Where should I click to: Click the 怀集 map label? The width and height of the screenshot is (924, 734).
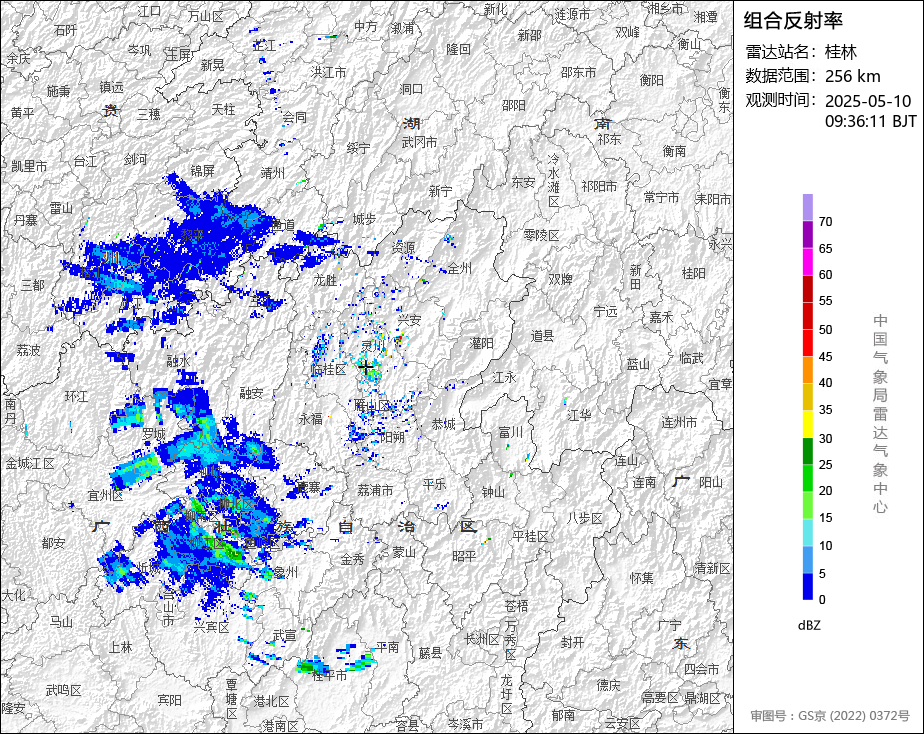(642, 578)
